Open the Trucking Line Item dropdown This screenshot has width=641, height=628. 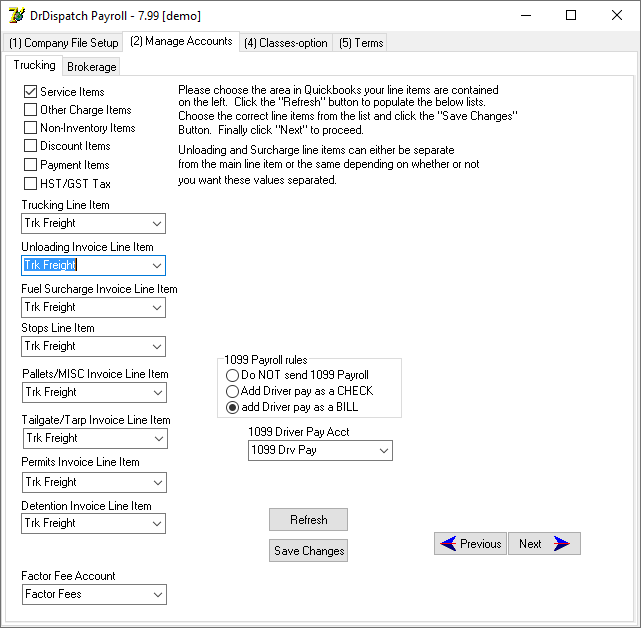tap(157, 224)
